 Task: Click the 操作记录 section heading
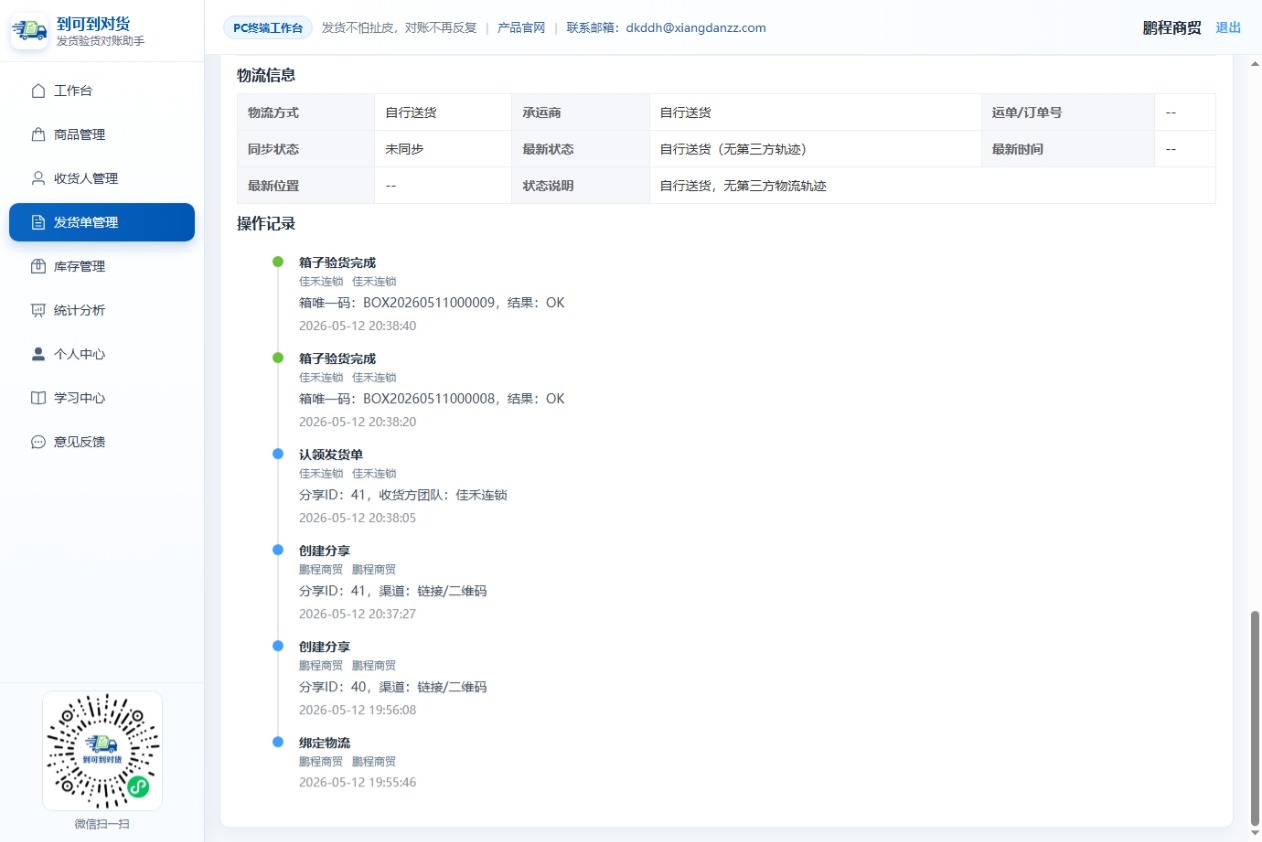pyautogui.click(x=266, y=223)
